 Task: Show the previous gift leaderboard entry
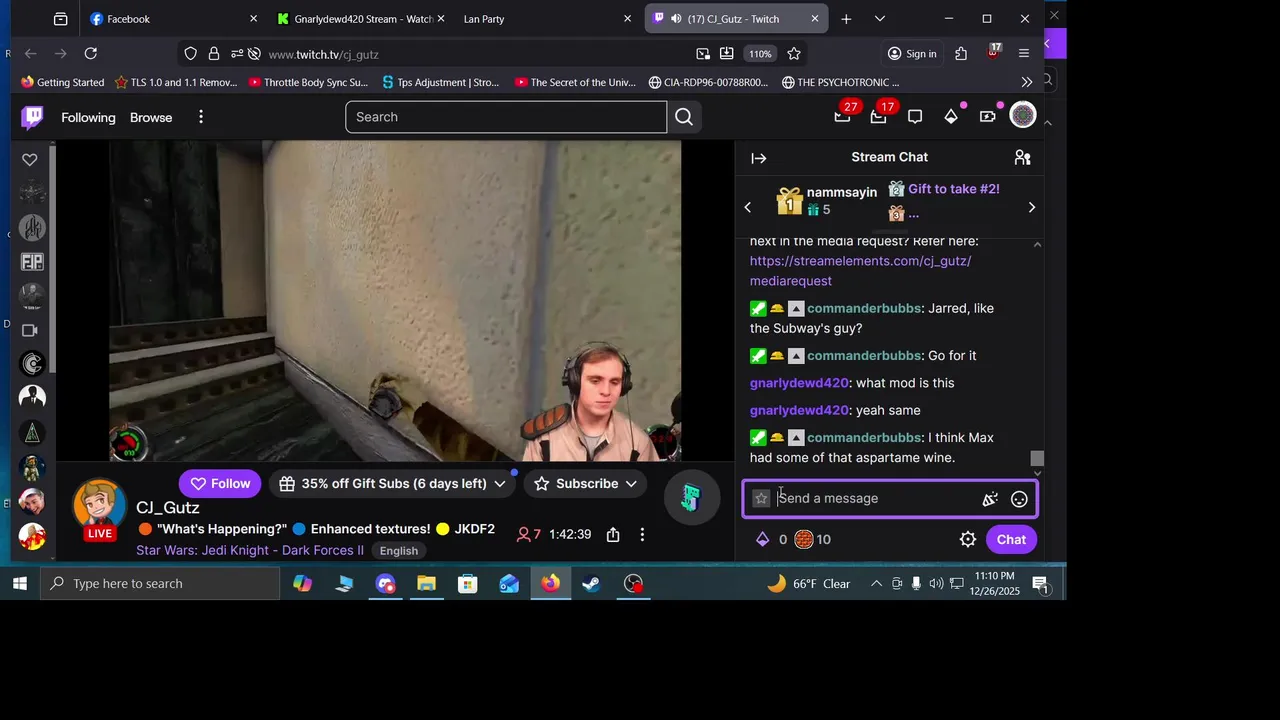(747, 208)
